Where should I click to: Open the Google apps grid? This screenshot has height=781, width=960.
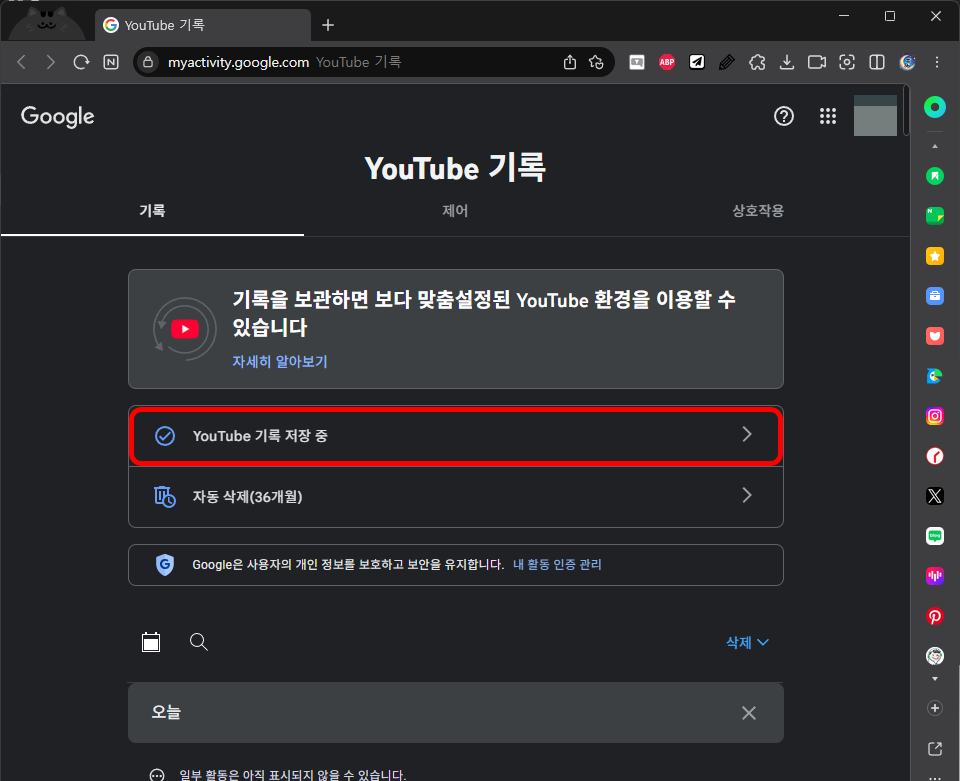828,116
